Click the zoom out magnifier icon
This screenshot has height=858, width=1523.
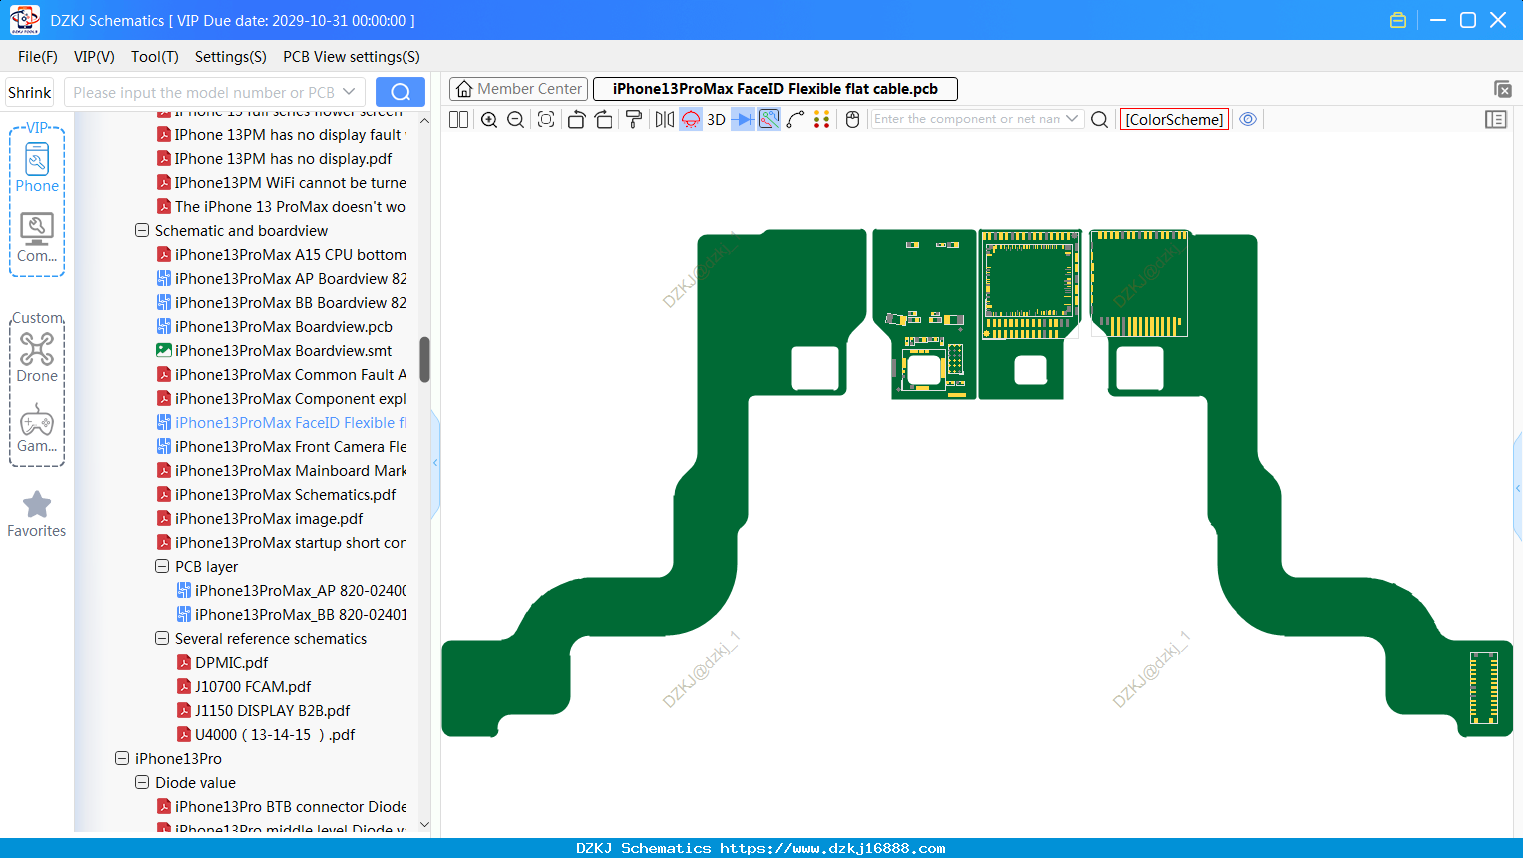516,119
